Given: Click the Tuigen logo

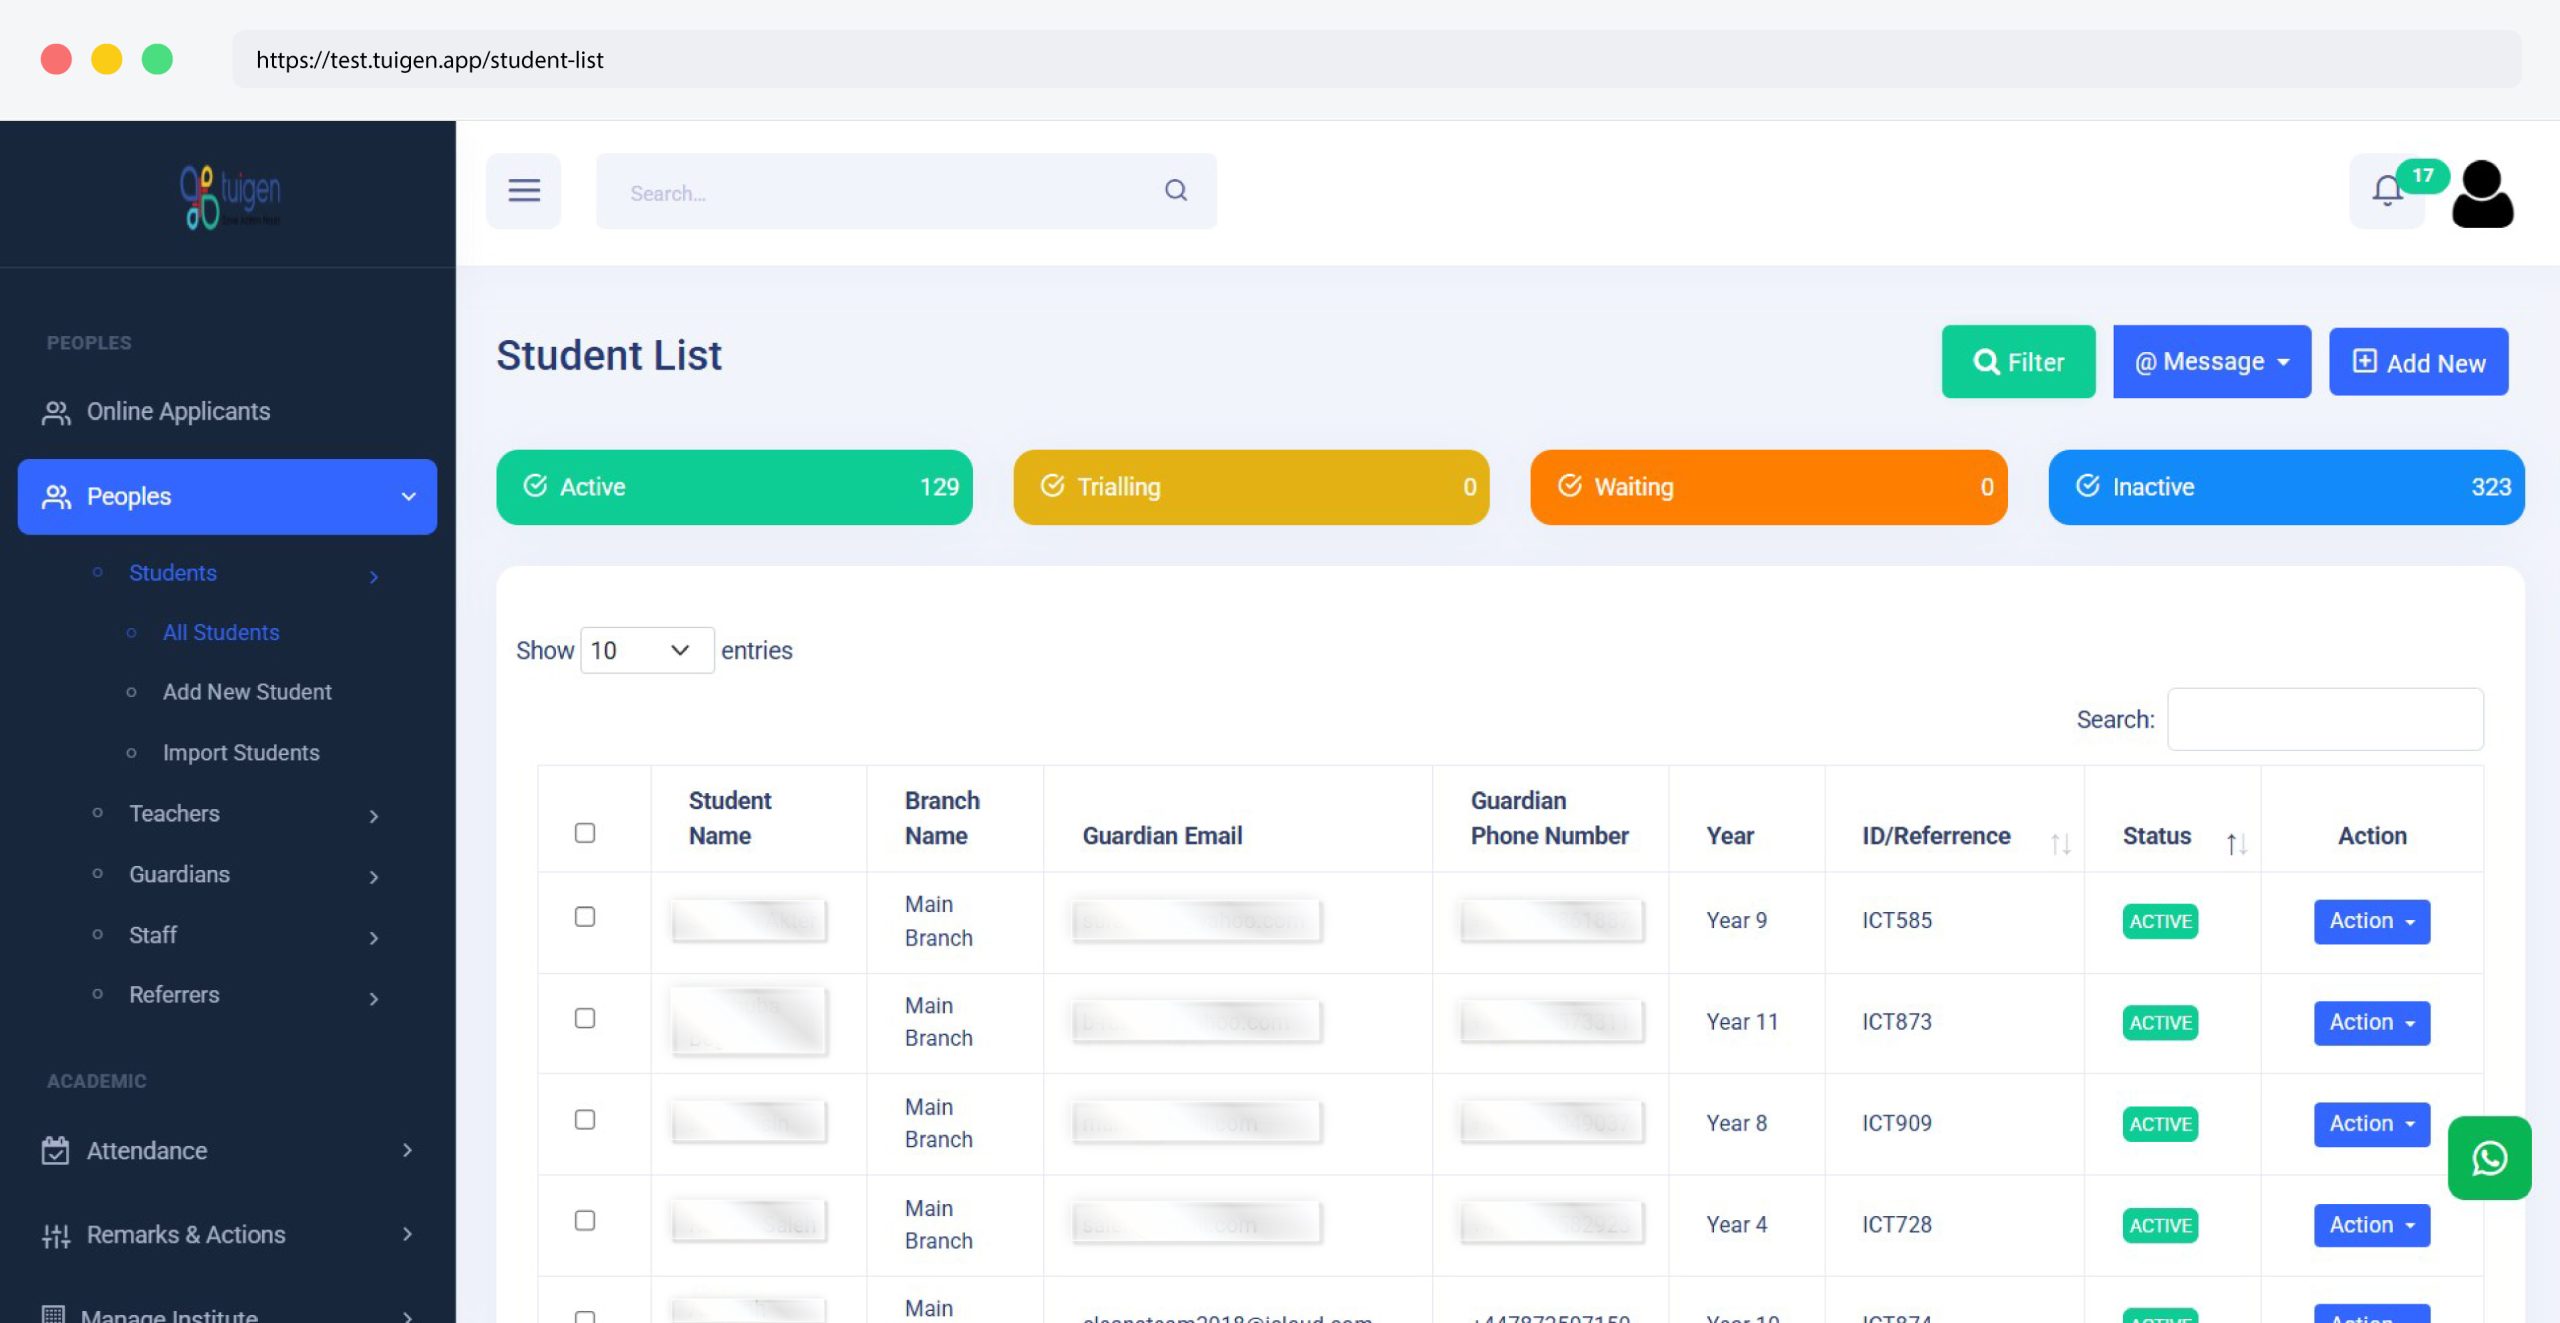Looking at the screenshot, I should coord(230,195).
